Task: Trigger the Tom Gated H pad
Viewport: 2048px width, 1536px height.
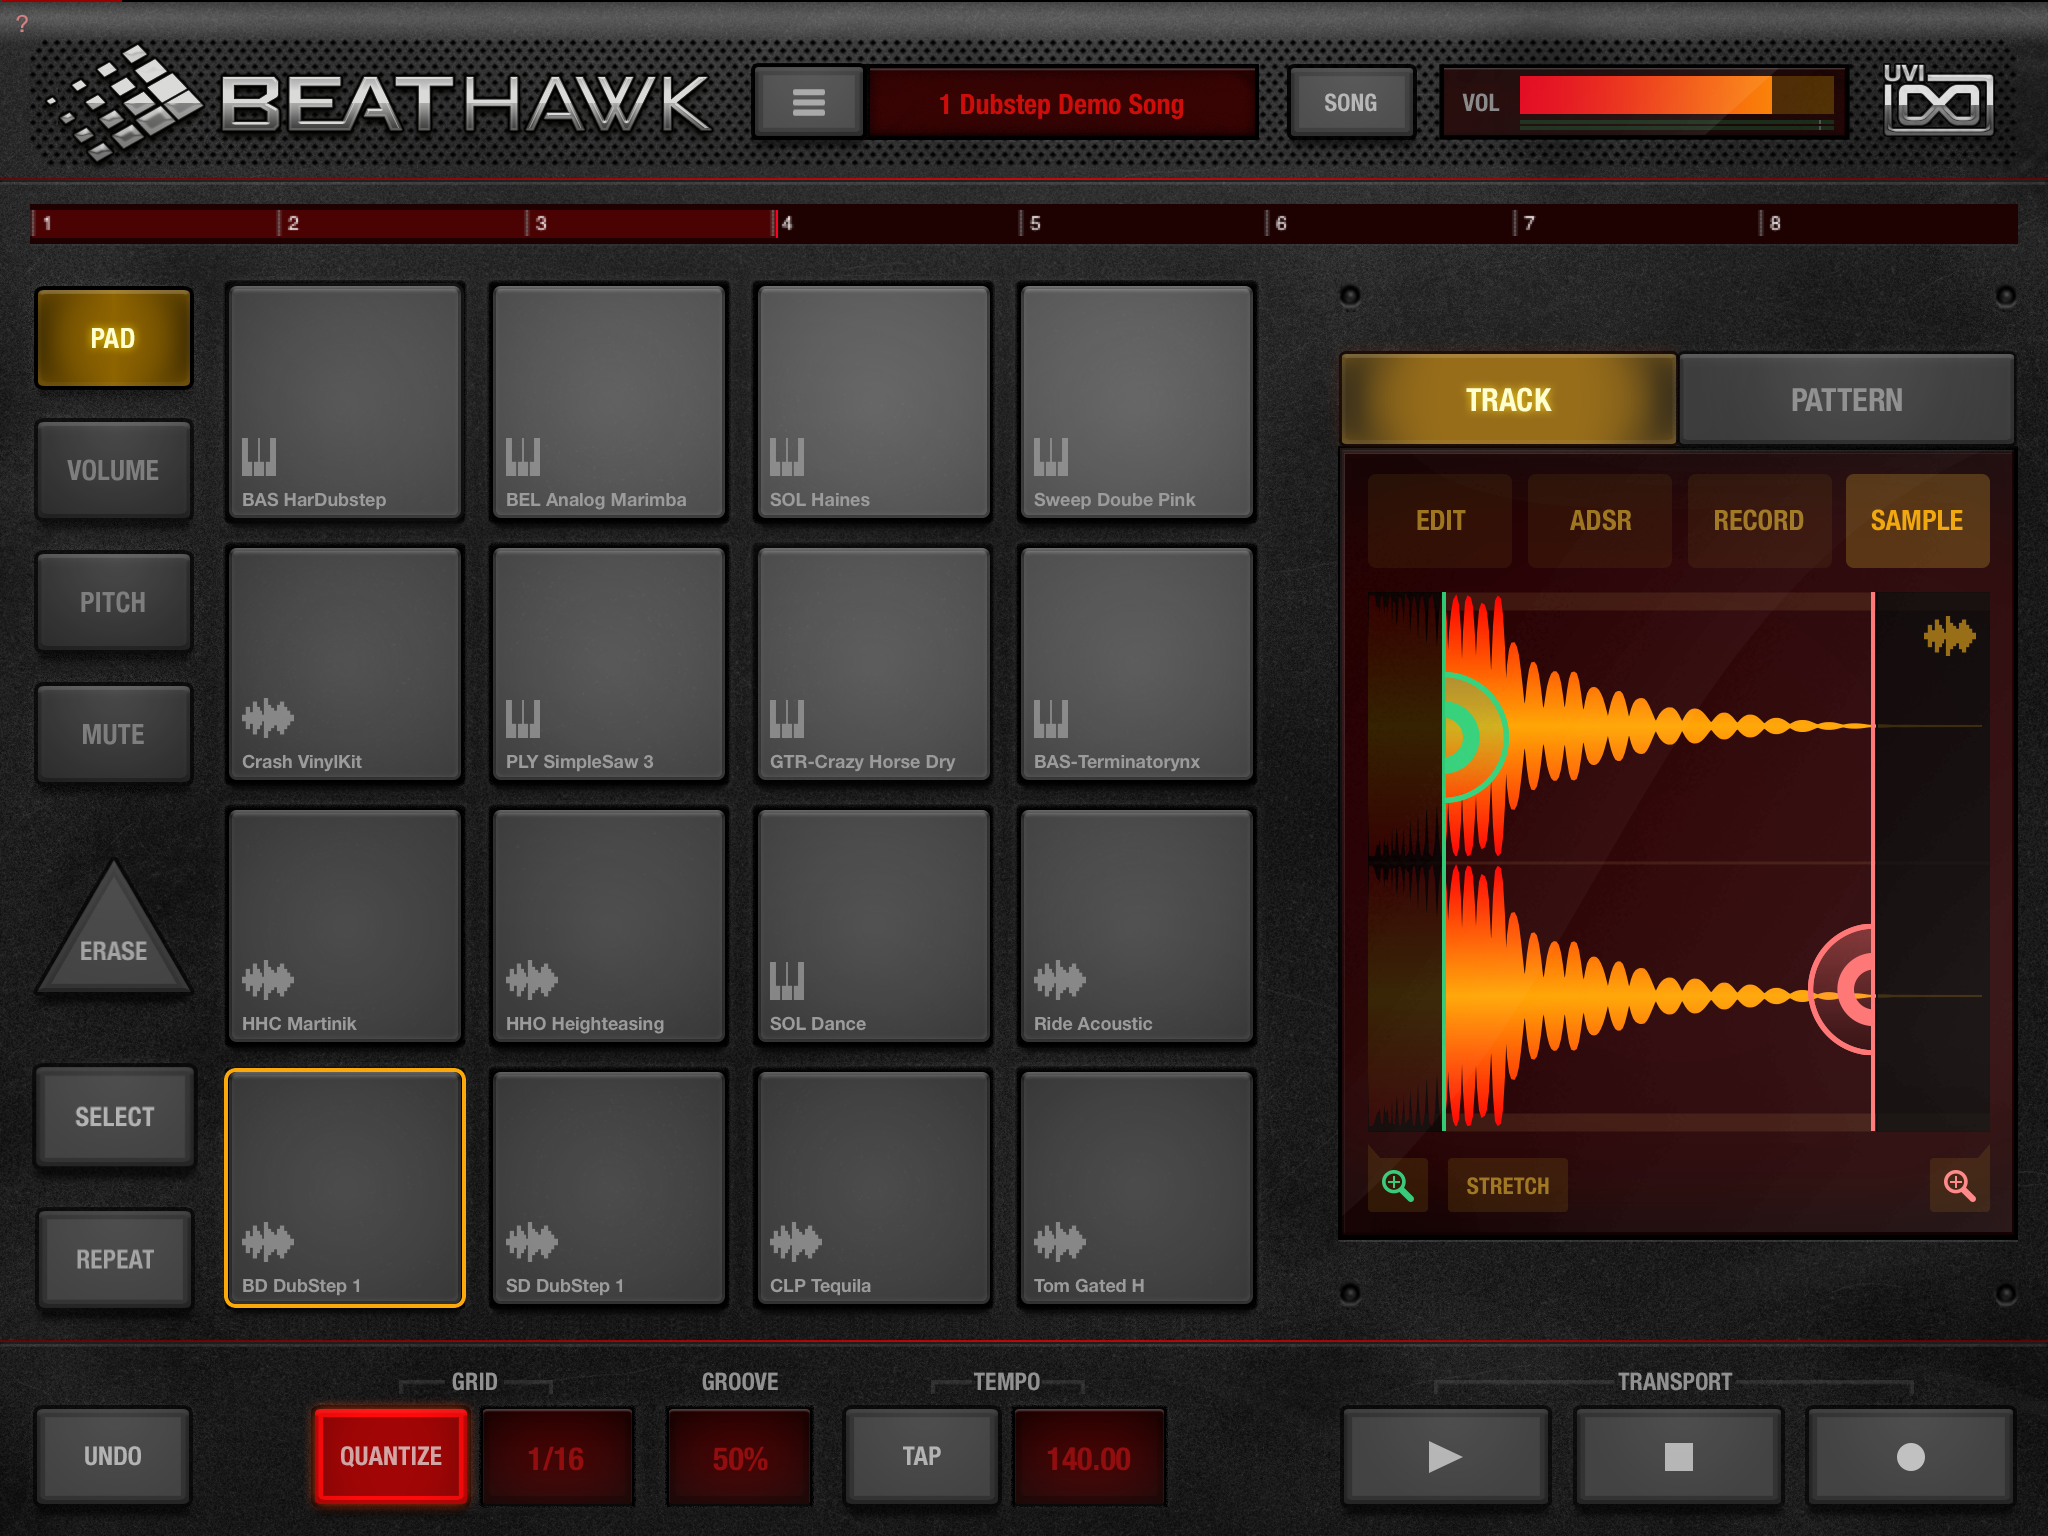Action: (x=1137, y=1187)
